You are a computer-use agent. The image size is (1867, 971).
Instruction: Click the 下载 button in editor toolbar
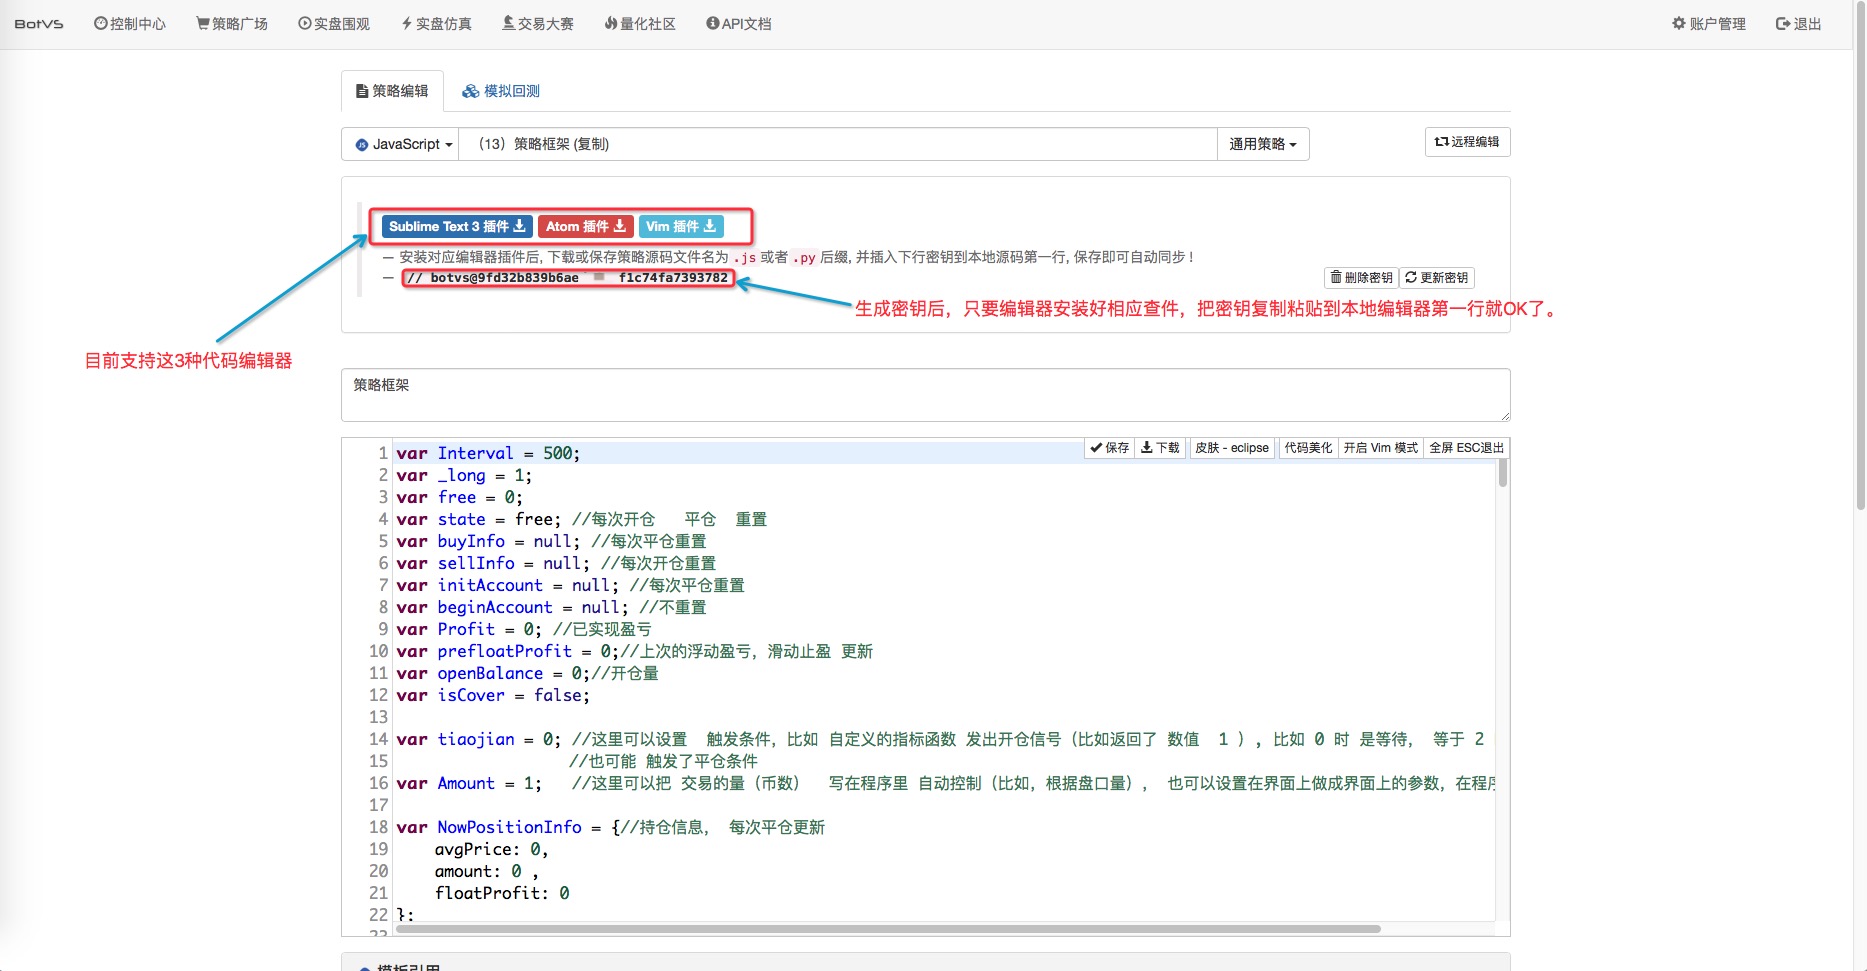1161,448
